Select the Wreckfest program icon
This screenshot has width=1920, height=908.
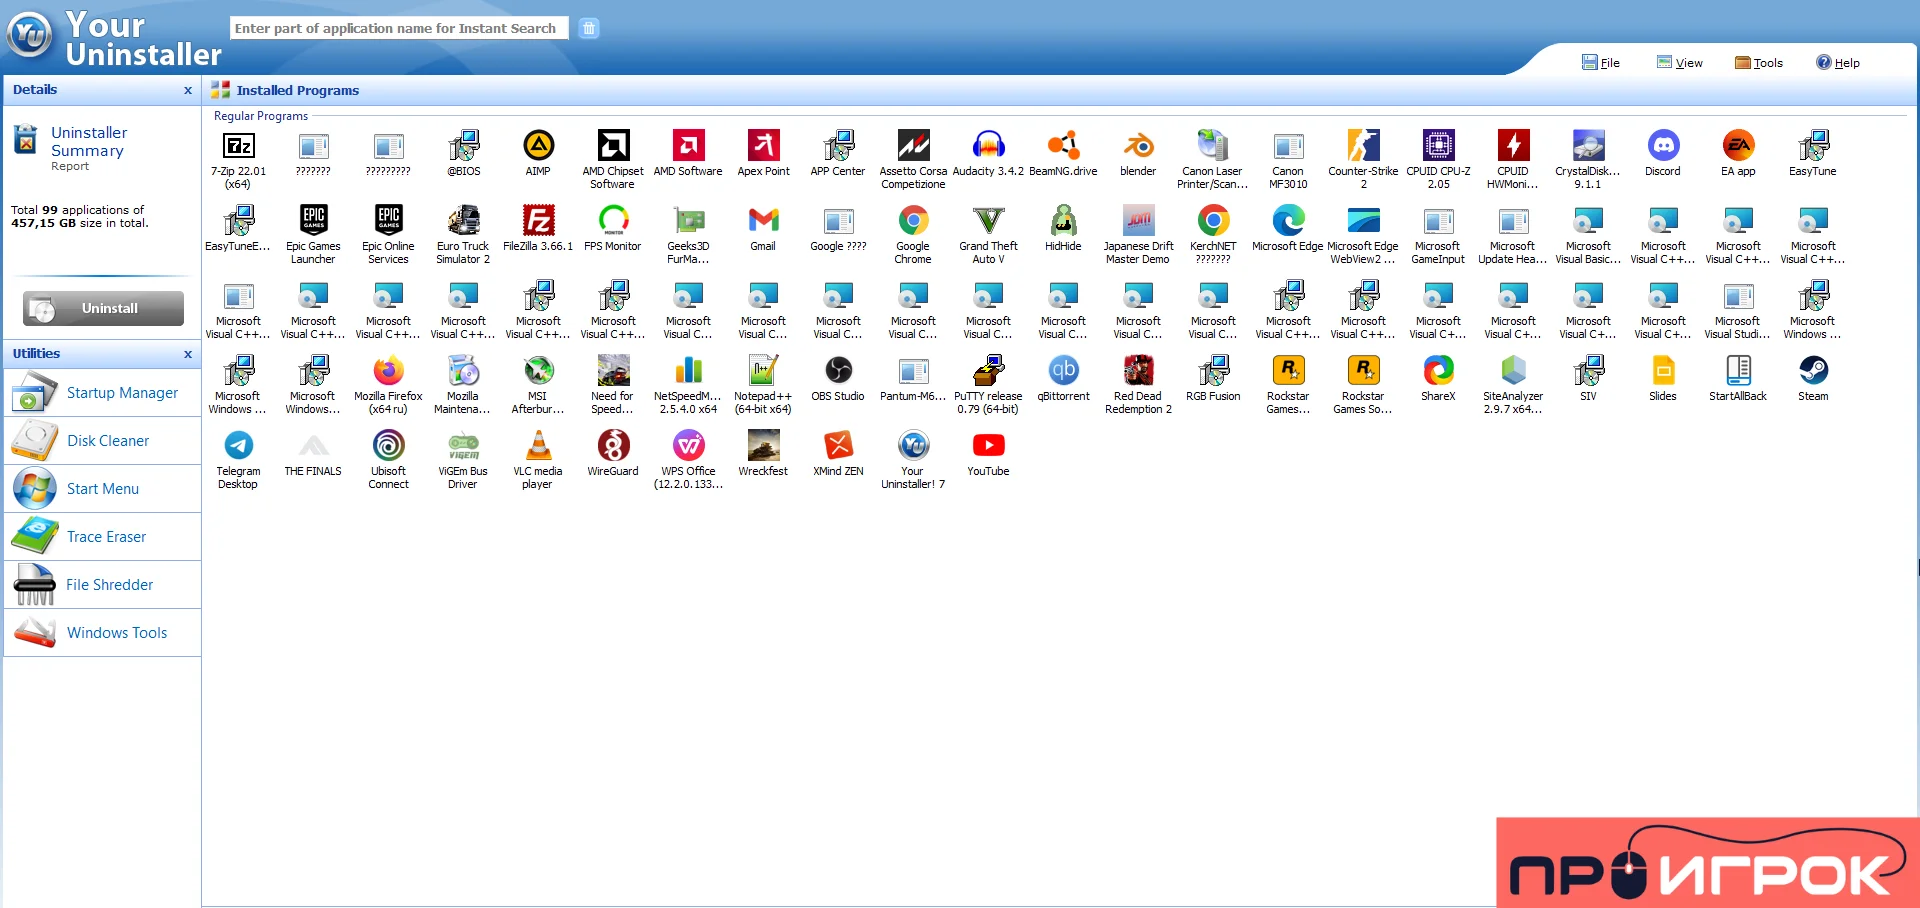[x=763, y=445]
